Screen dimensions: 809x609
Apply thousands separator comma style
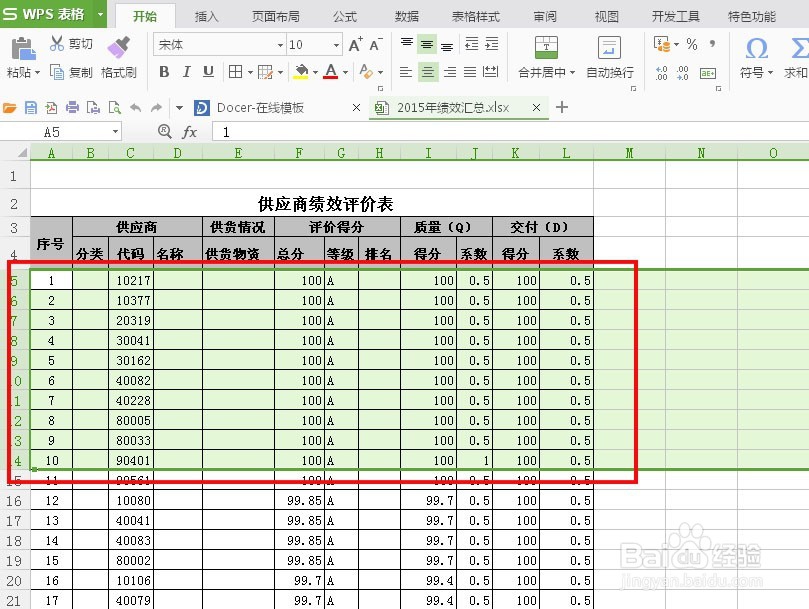[713, 44]
